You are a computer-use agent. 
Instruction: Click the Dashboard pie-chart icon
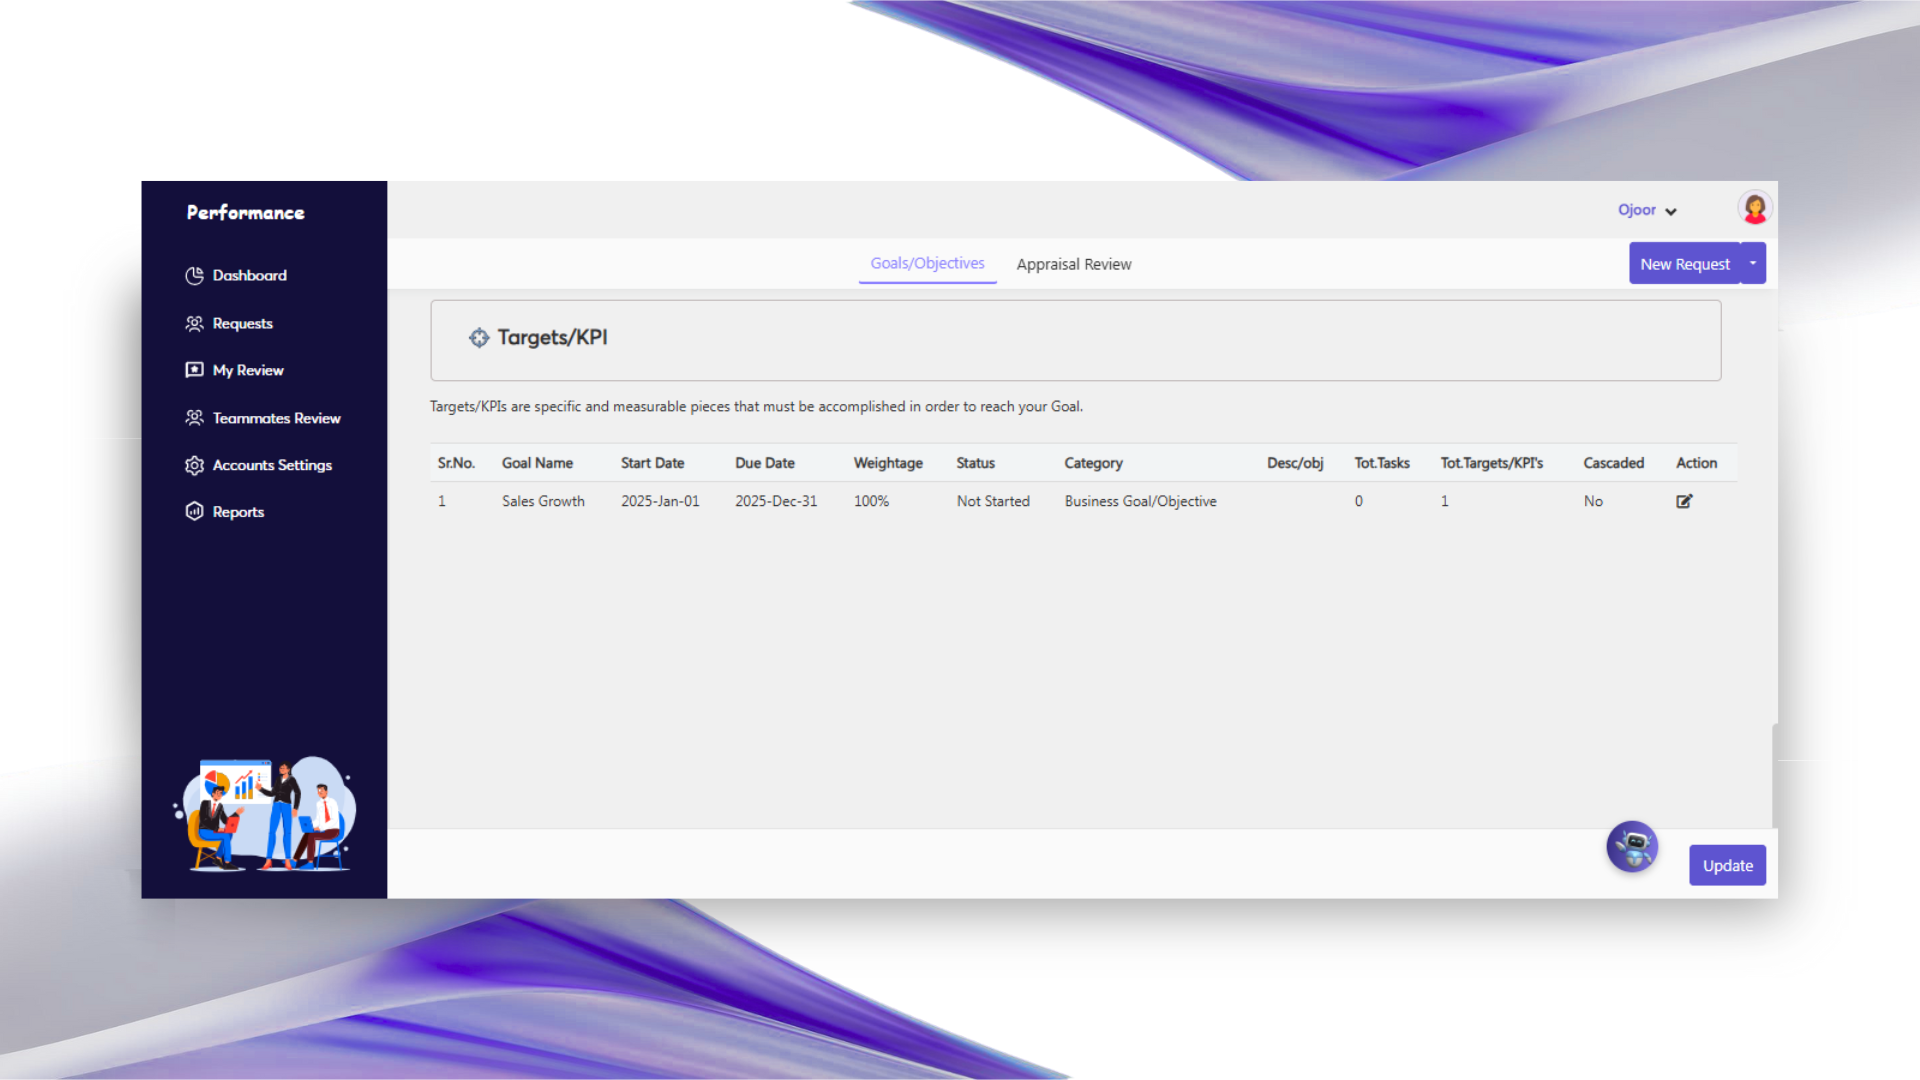(194, 276)
